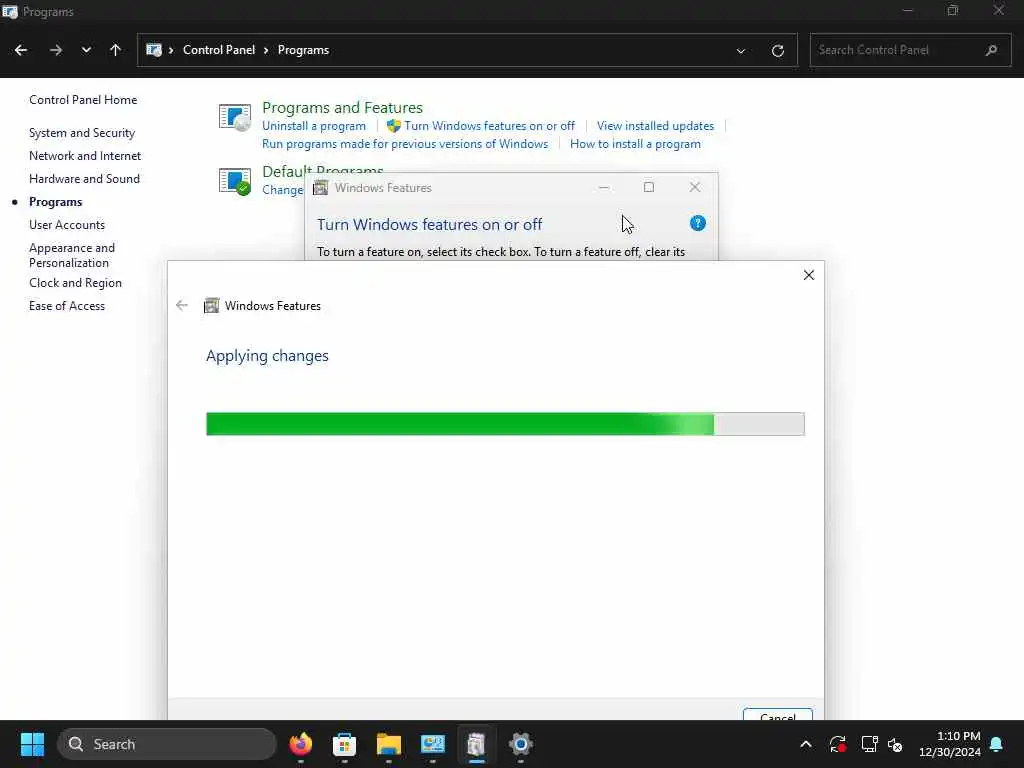Open Appearance and Personalization category
Screen dimensions: 1024x768
(x=72, y=255)
